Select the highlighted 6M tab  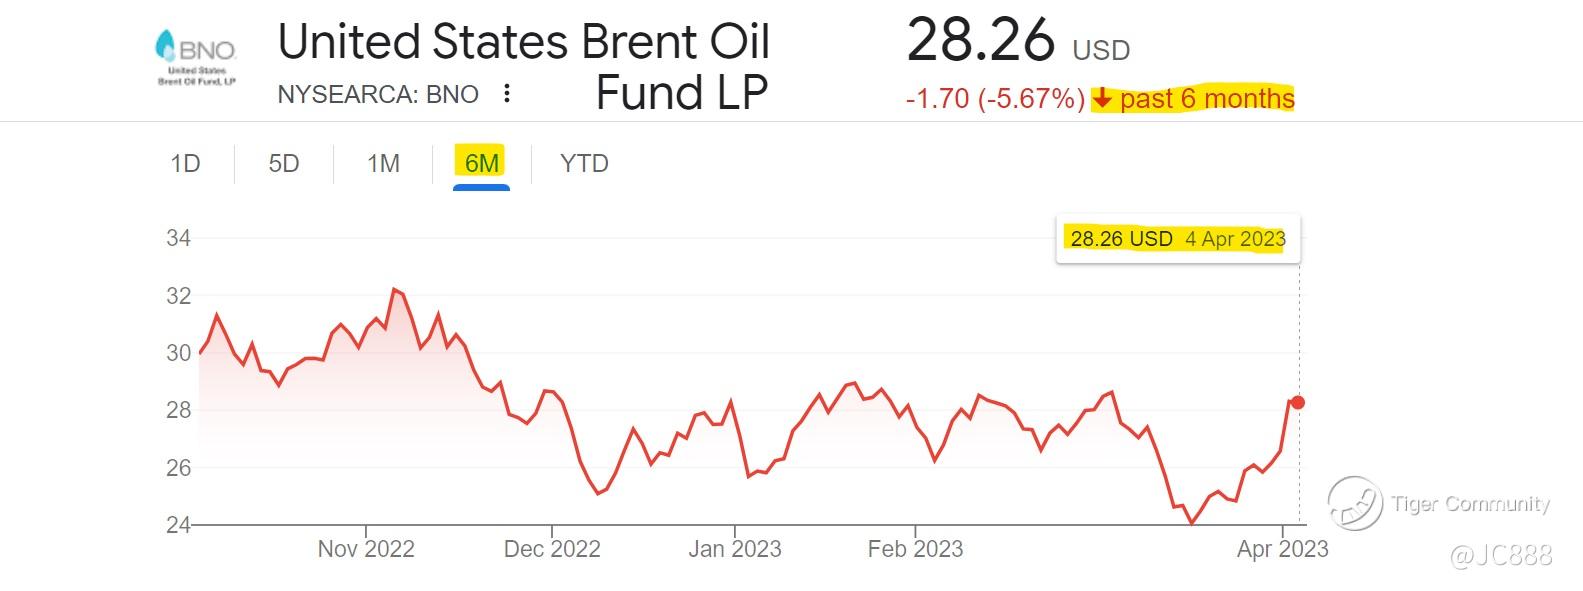click(482, 163)
